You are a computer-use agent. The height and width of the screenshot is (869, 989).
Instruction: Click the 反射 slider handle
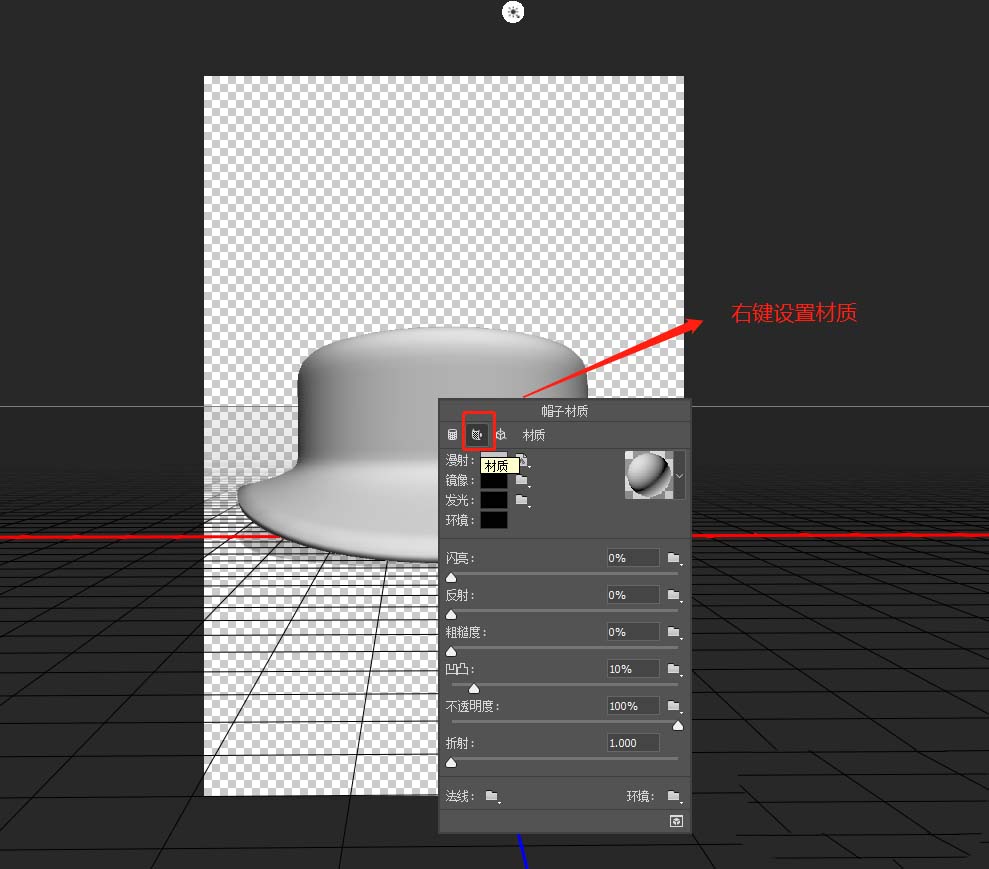(x=451, y=614)
